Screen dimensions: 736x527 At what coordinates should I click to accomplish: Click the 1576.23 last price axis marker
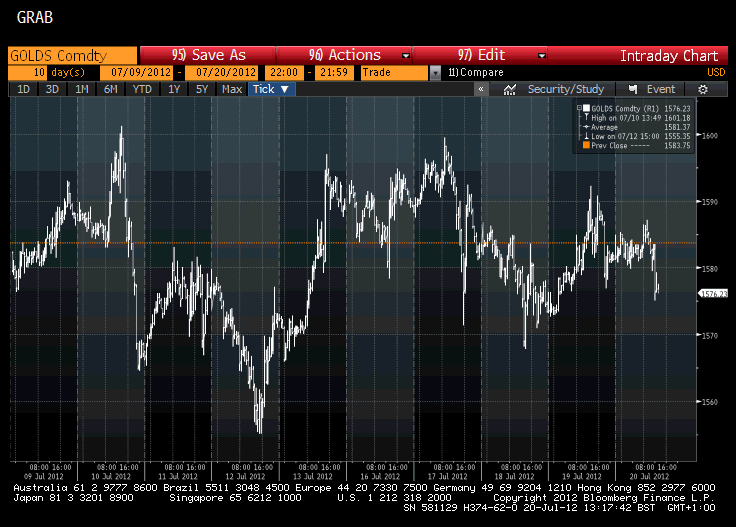(713, 293)
